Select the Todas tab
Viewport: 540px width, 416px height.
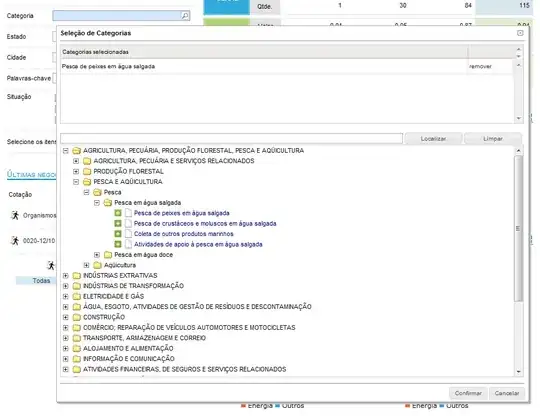point(41,281)
